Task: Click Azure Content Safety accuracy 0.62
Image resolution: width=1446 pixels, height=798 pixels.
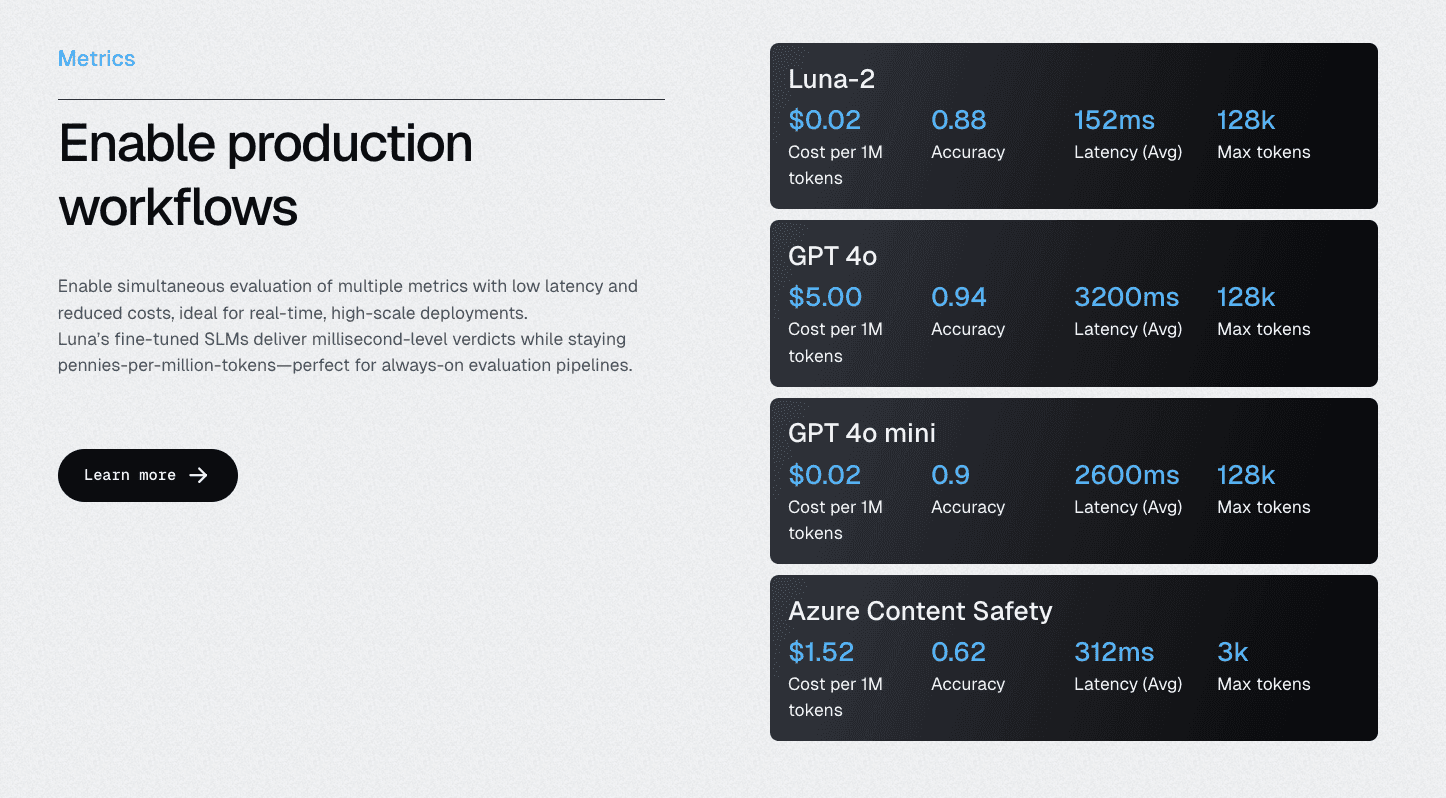Action: 958,652
